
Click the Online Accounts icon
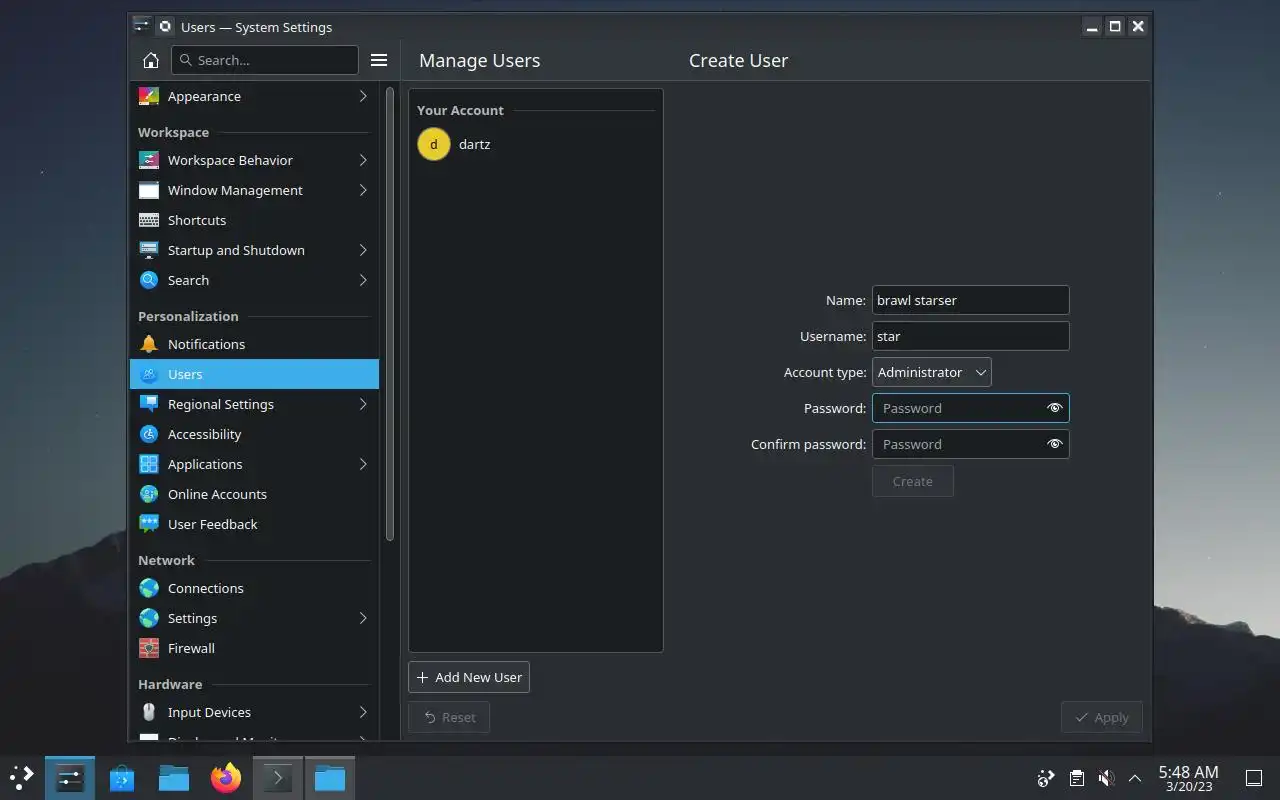[149, 494]
